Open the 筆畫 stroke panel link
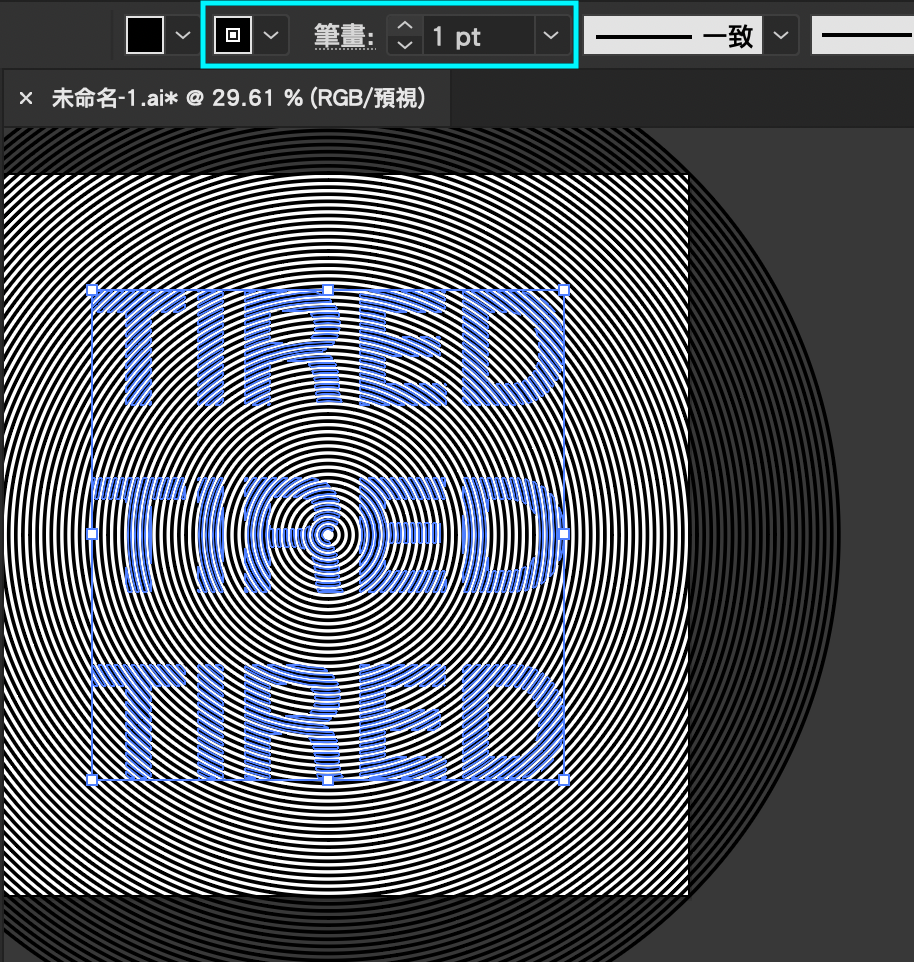This screenshot has width=914, height=962. click(344, 36)
